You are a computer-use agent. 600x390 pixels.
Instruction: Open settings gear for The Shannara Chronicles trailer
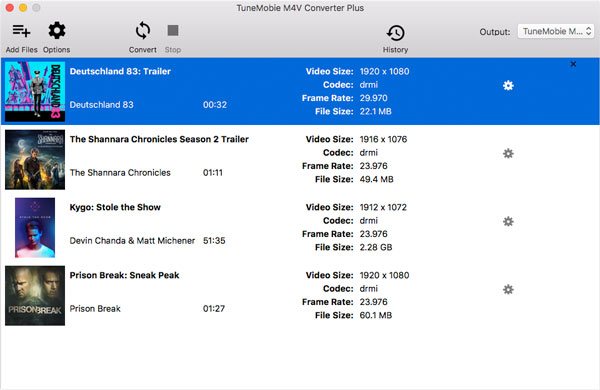[508, 153]
